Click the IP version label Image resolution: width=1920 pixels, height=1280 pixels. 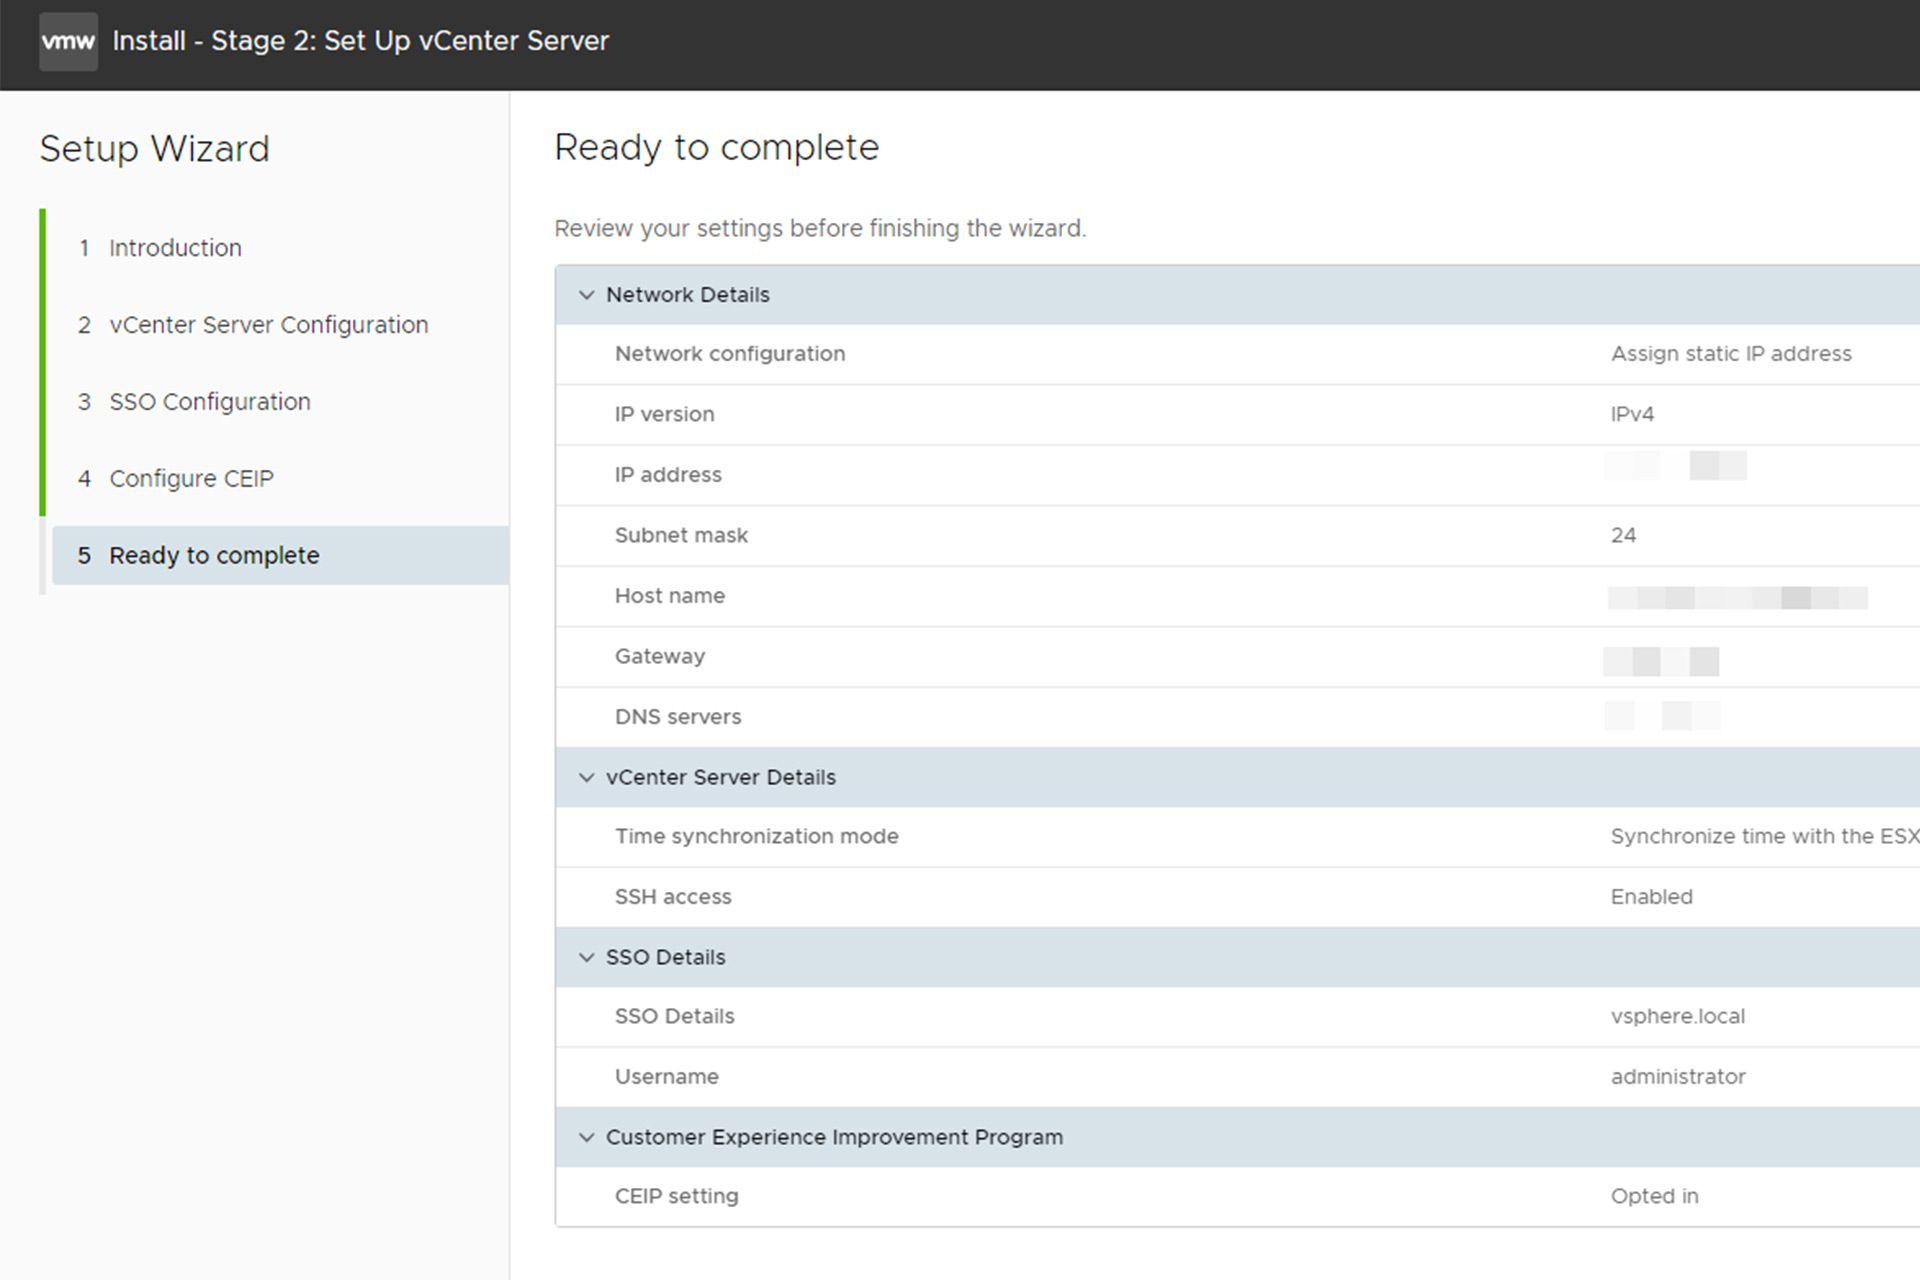pos(664,414)
